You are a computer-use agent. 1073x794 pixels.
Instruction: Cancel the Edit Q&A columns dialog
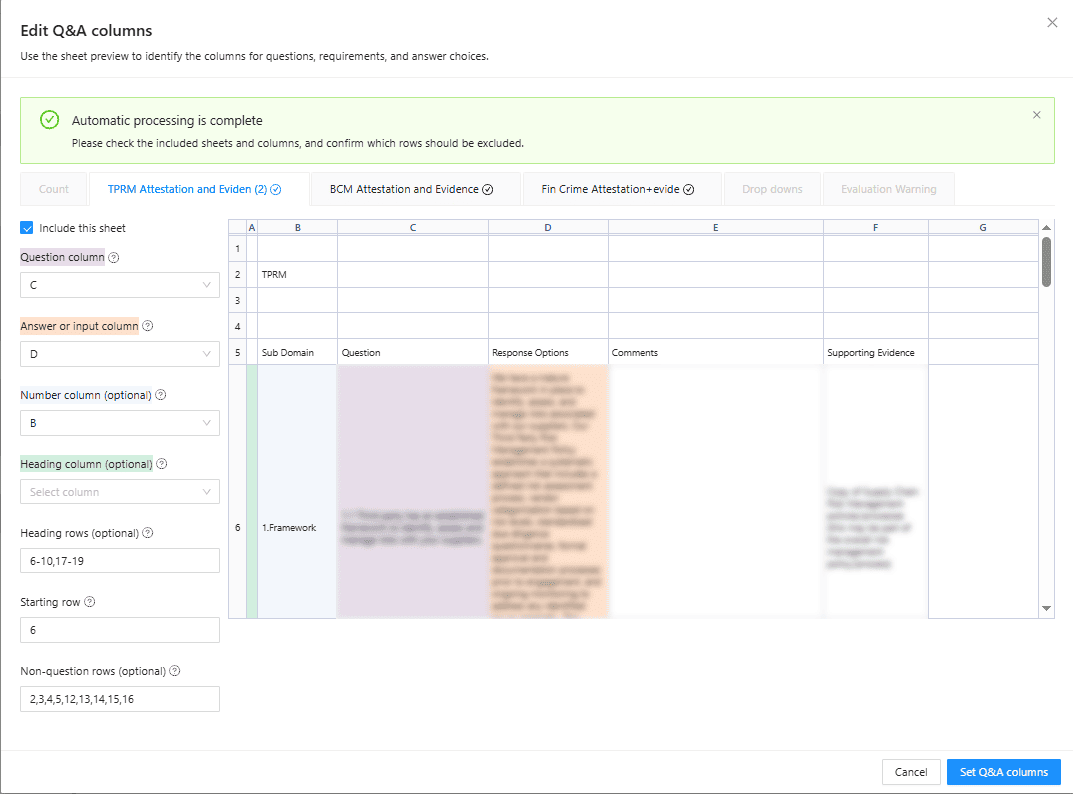click(x=910, y=771)
